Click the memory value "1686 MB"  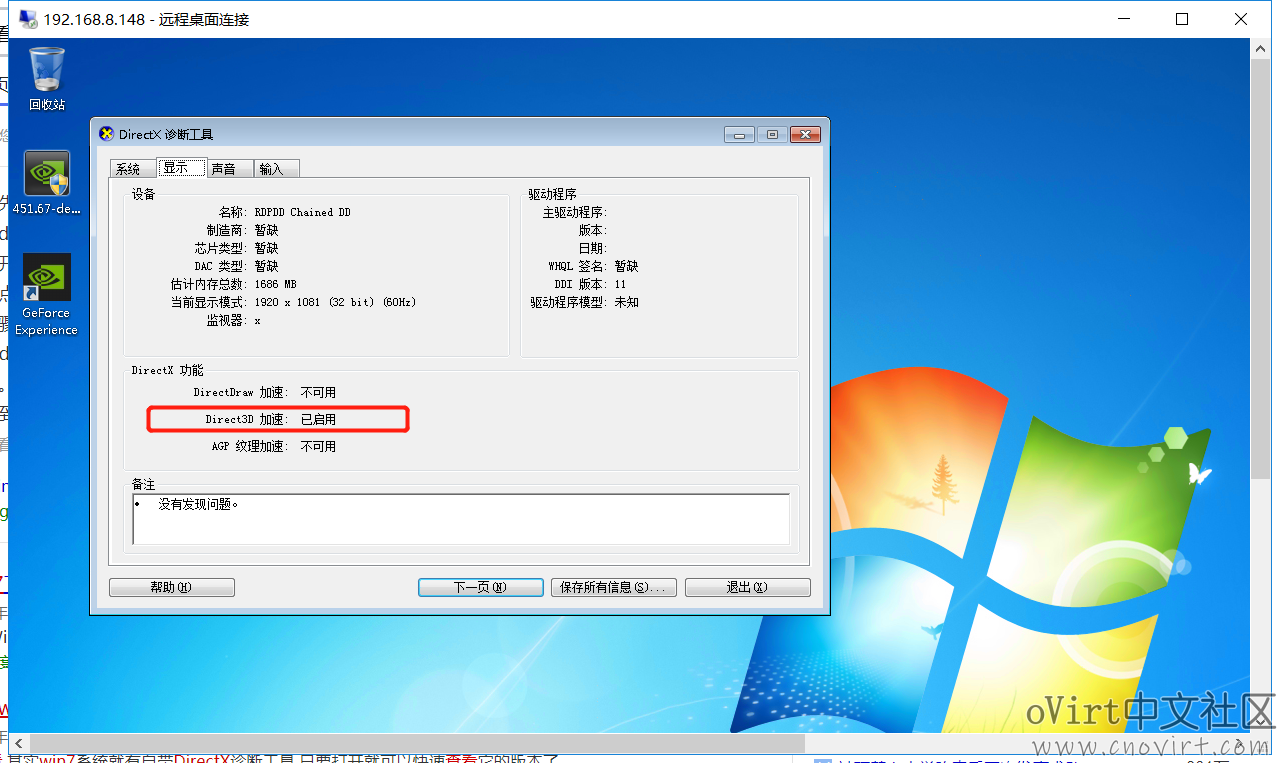(276, 284)
